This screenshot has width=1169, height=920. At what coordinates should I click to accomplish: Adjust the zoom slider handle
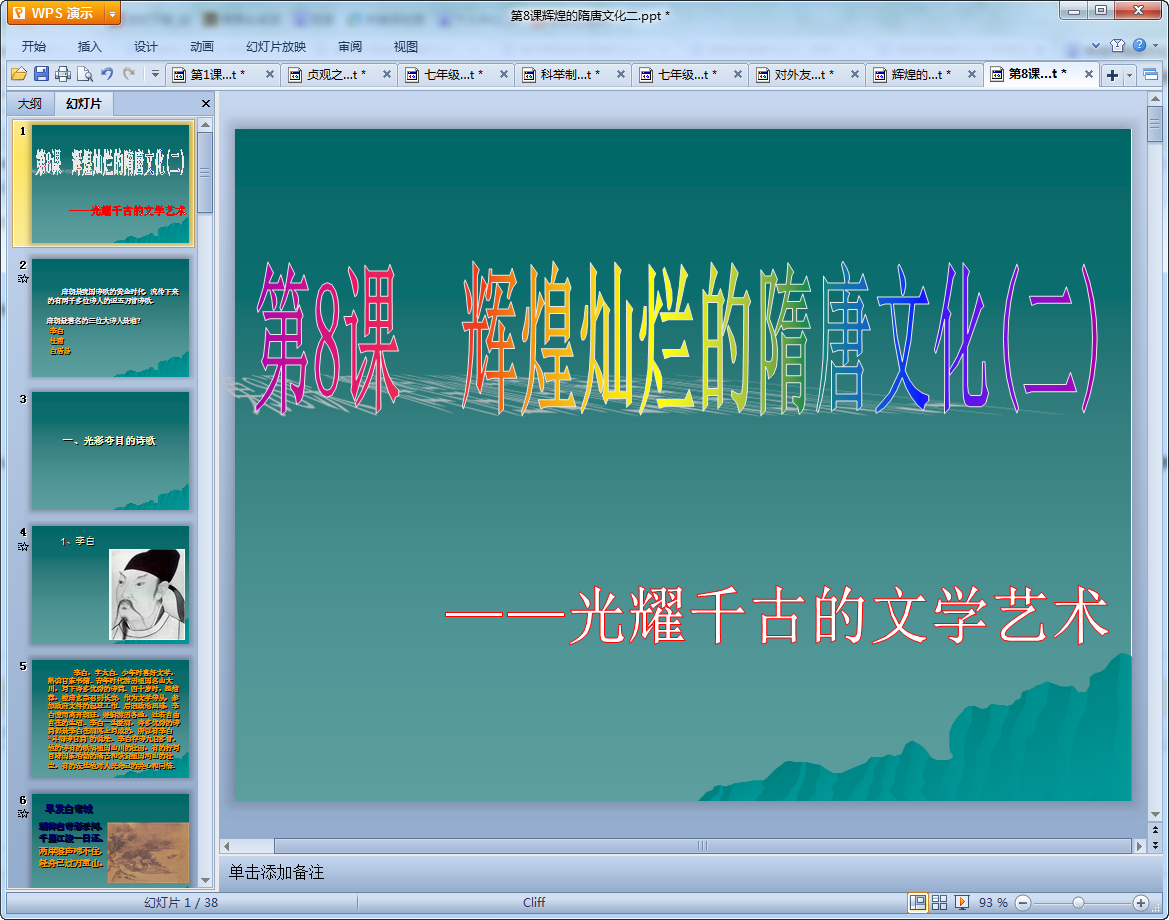[x=1078, y=903]
